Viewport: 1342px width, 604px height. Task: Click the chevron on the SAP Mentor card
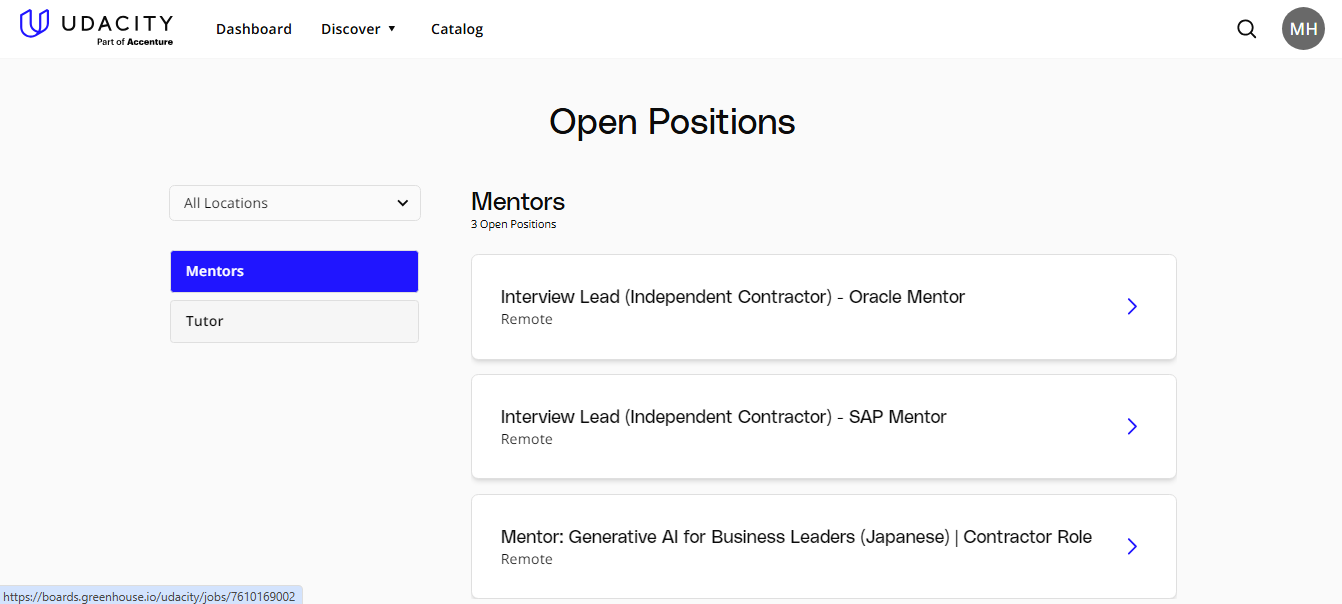(x=1131, y=426)
